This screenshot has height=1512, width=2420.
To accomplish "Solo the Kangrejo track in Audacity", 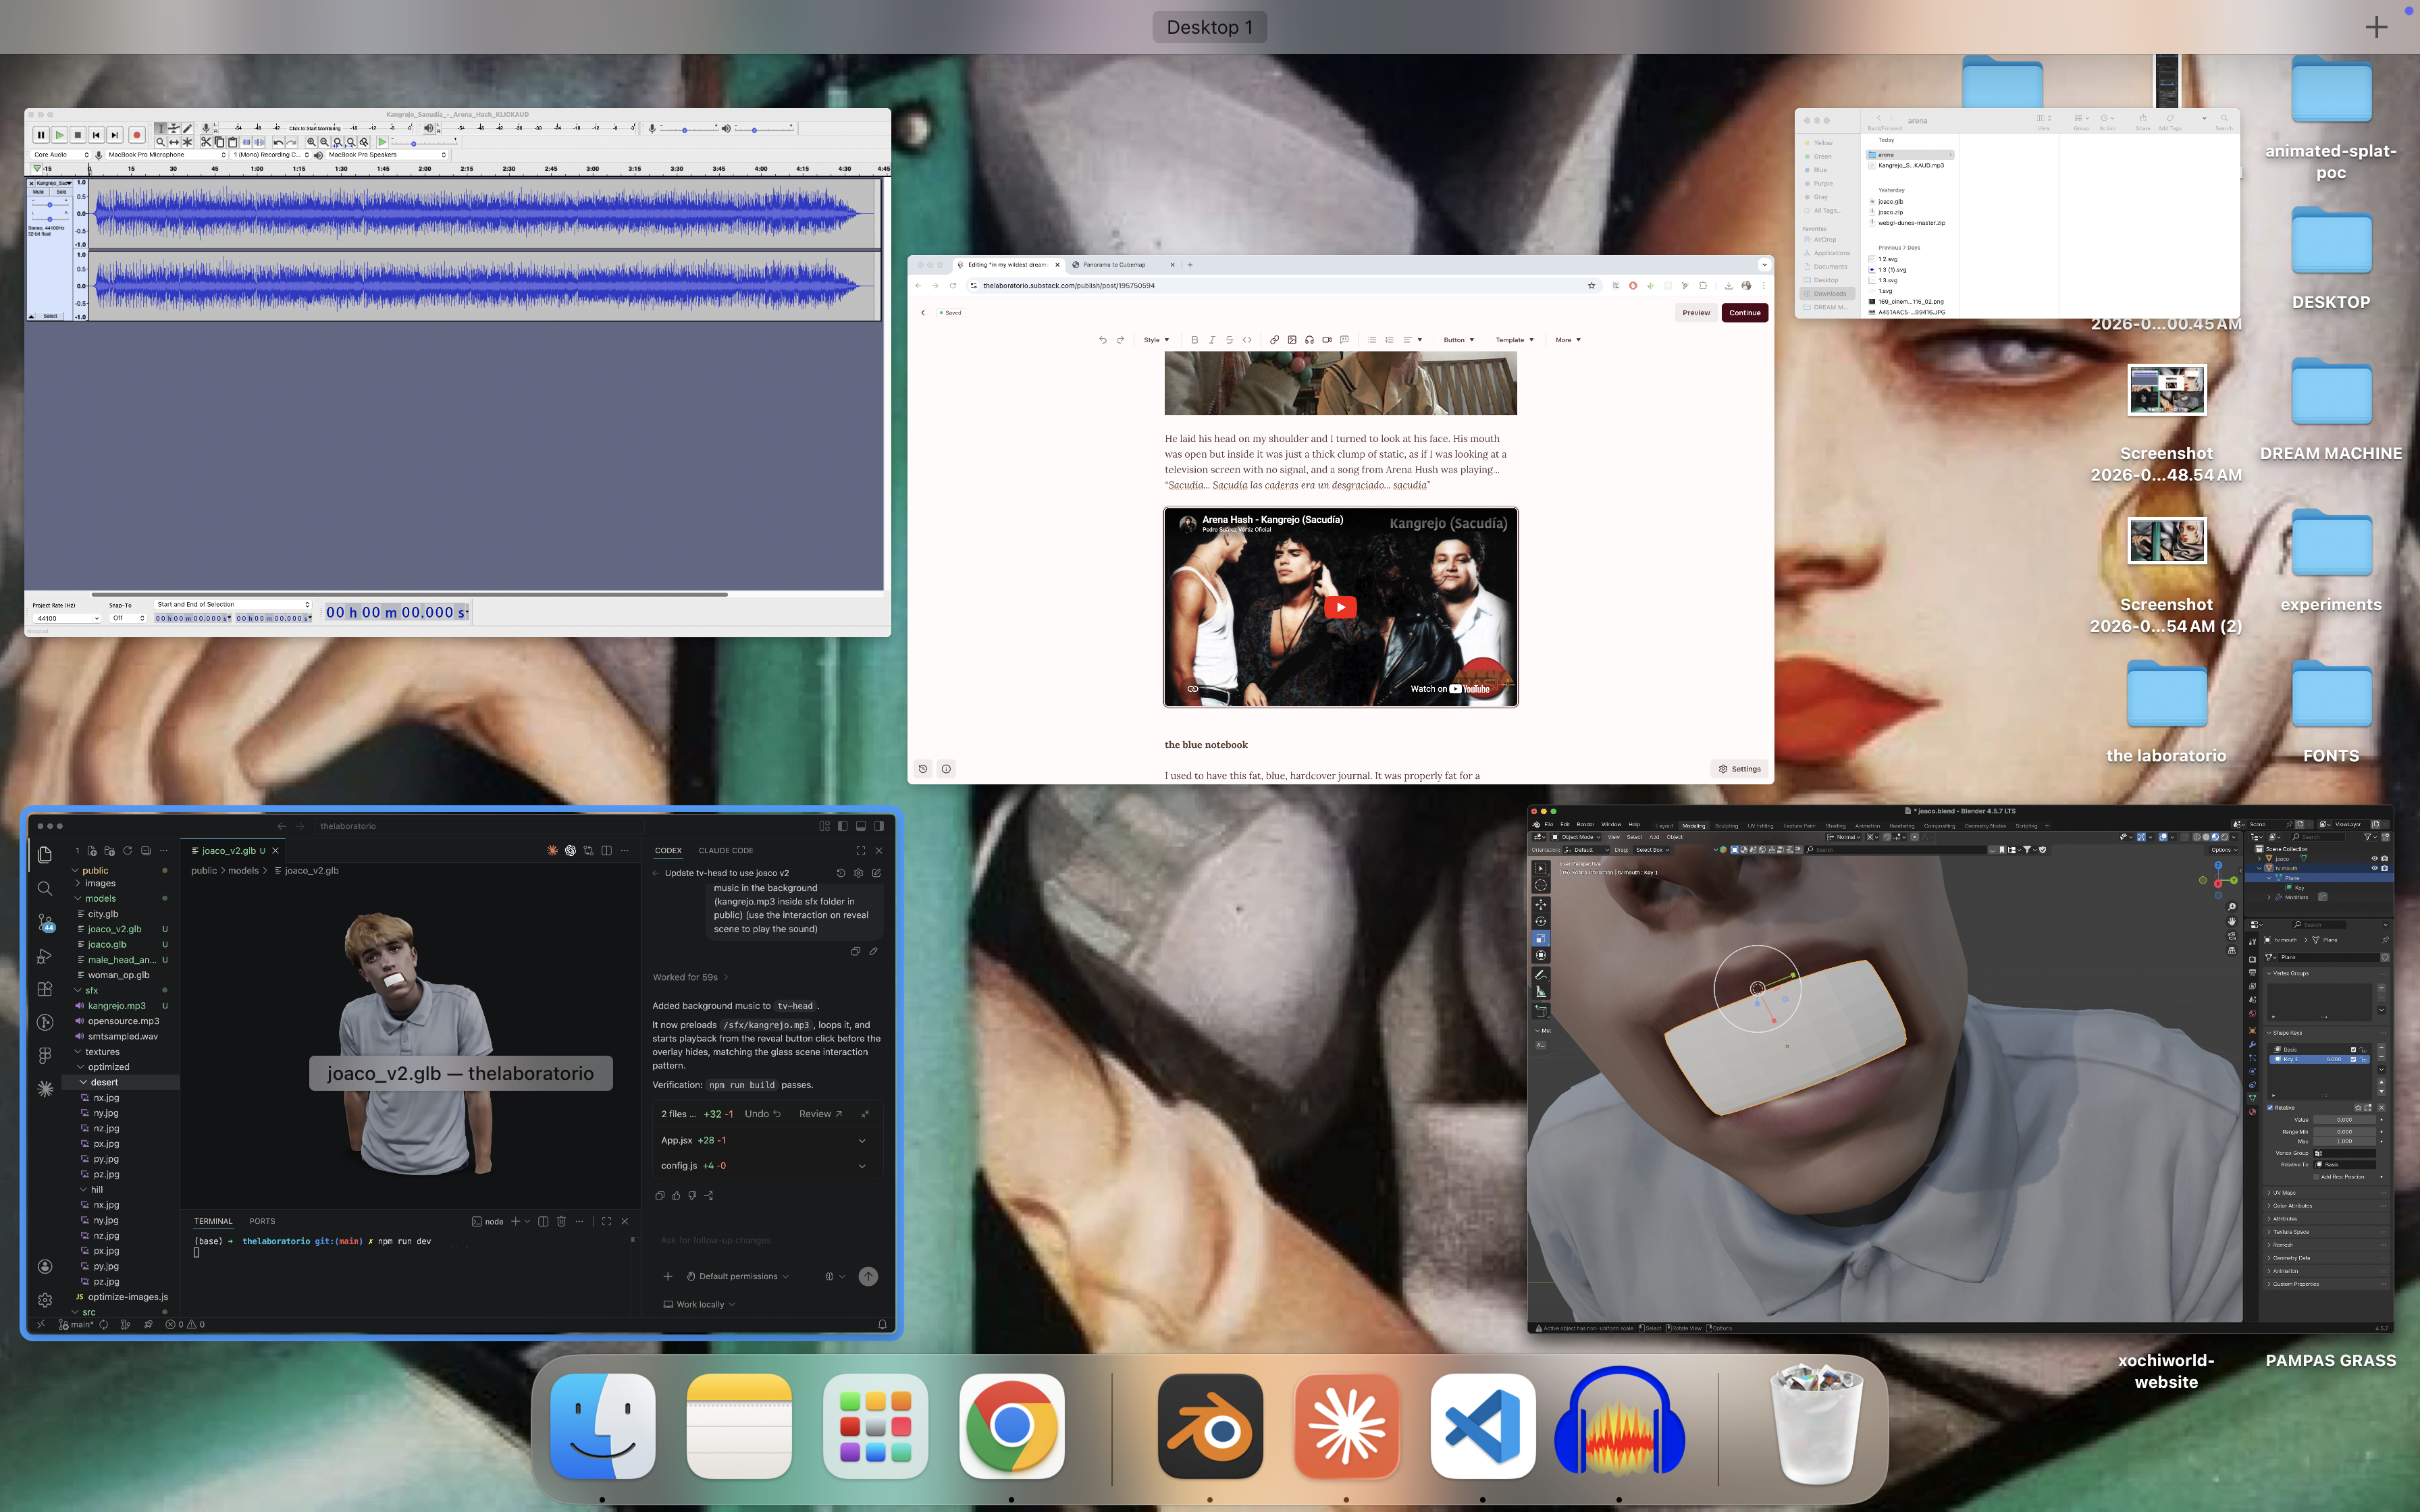I will pyautogui.click(x=61, y=192).
